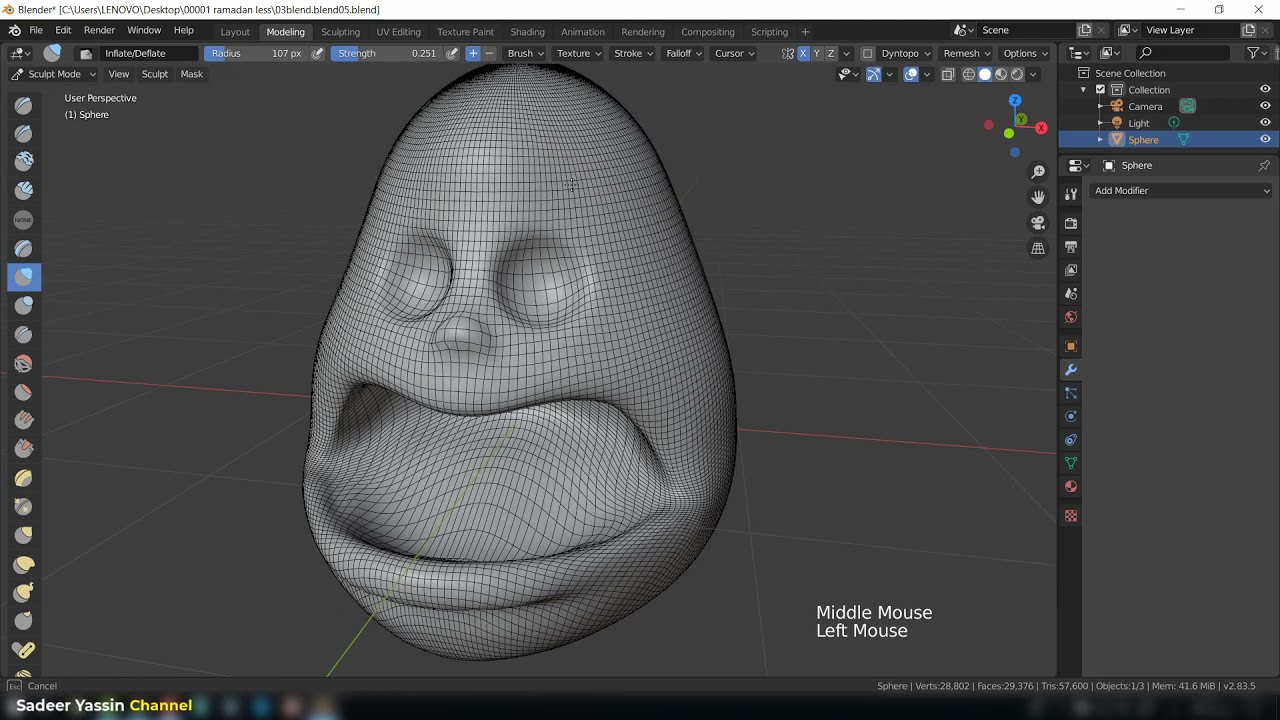Open the Stroke dropdown
This screenshot has height=720, width=1280.
coord(633,54)
